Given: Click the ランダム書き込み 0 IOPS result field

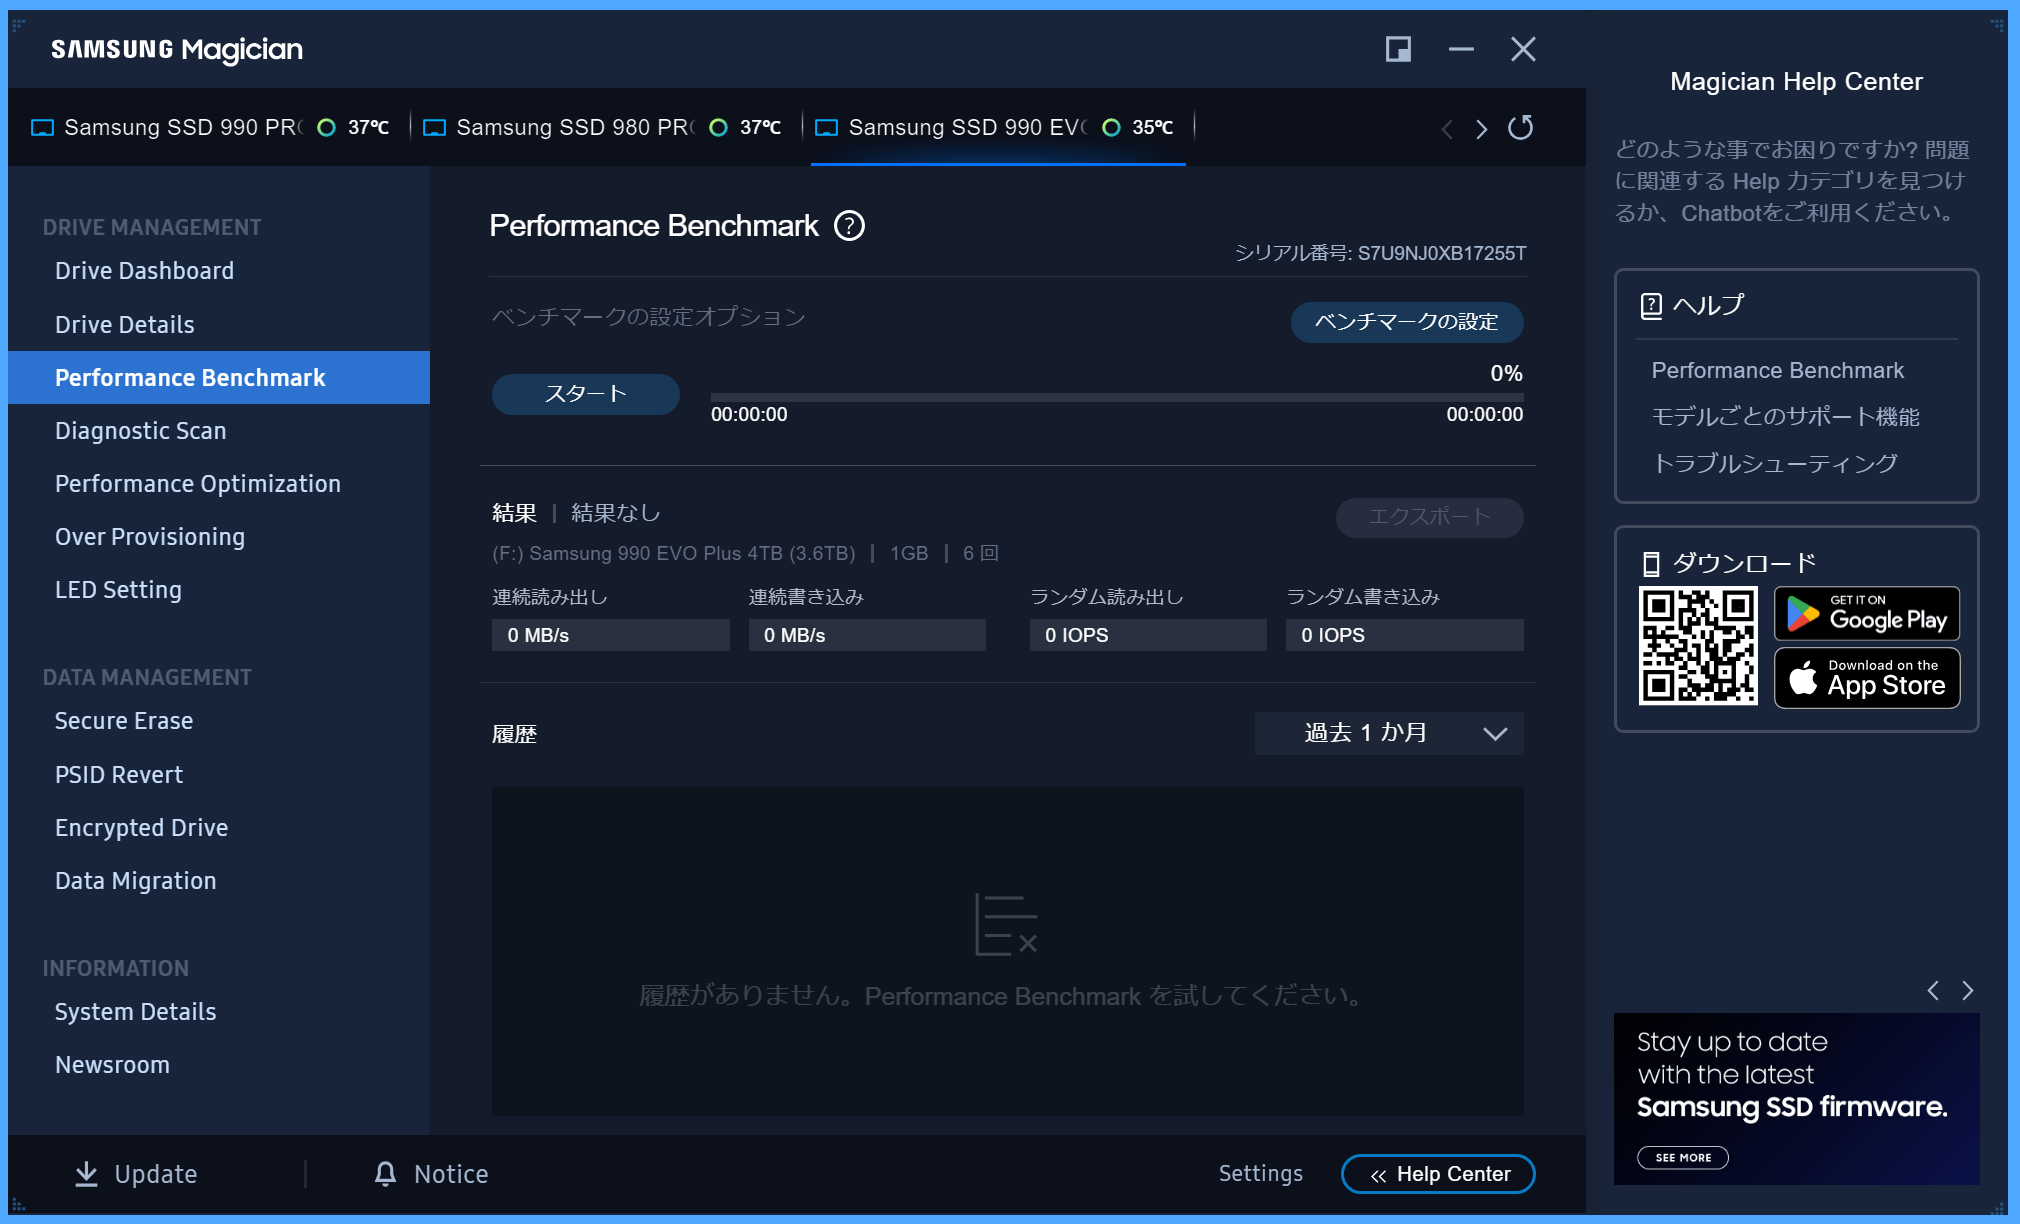Looking at the screenshot, I should point(1404,635).
